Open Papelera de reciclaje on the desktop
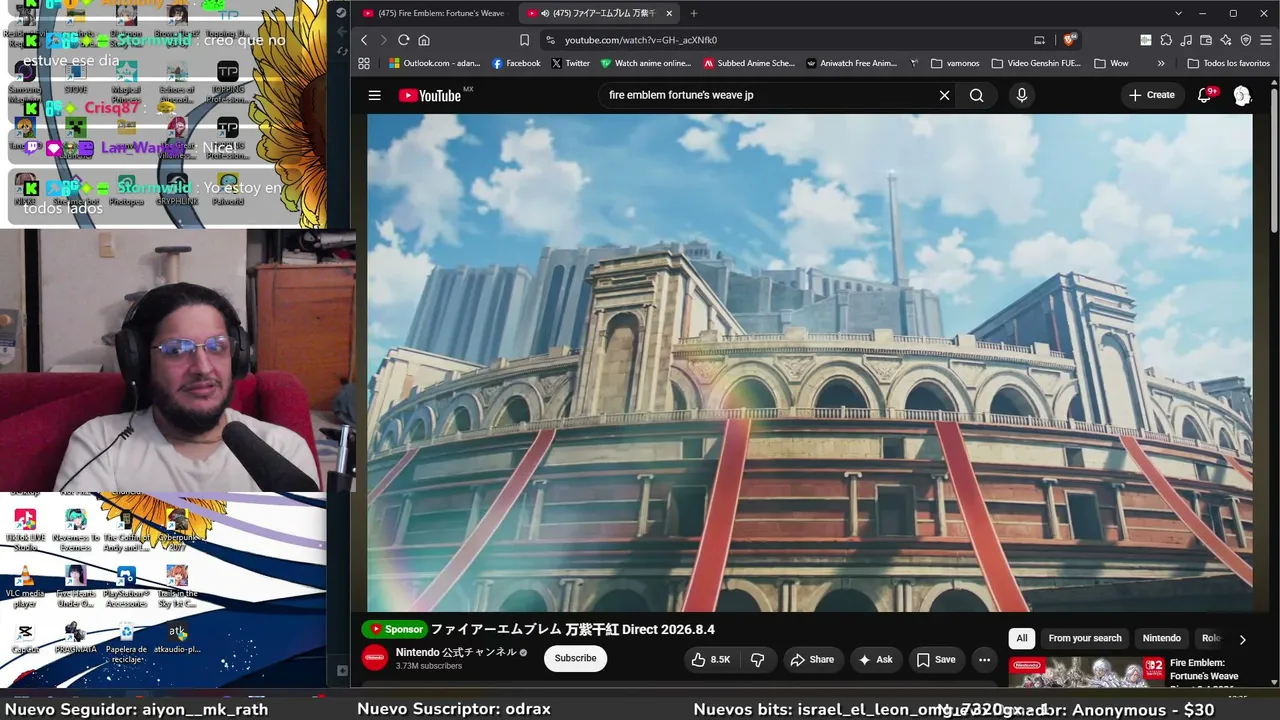 point(126,642)
